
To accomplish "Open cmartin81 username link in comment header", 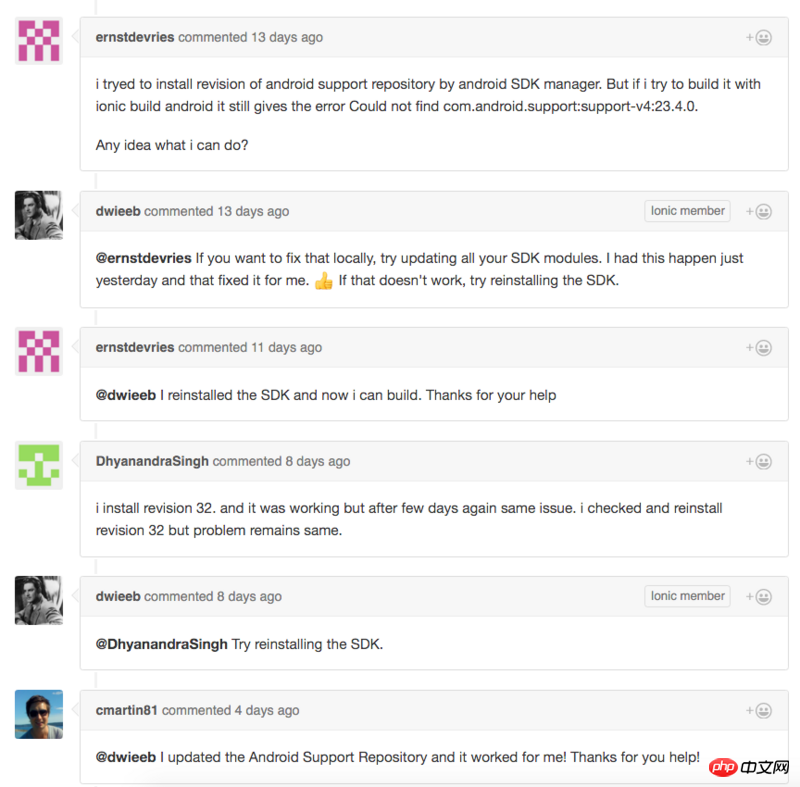I will pos(127,710).
